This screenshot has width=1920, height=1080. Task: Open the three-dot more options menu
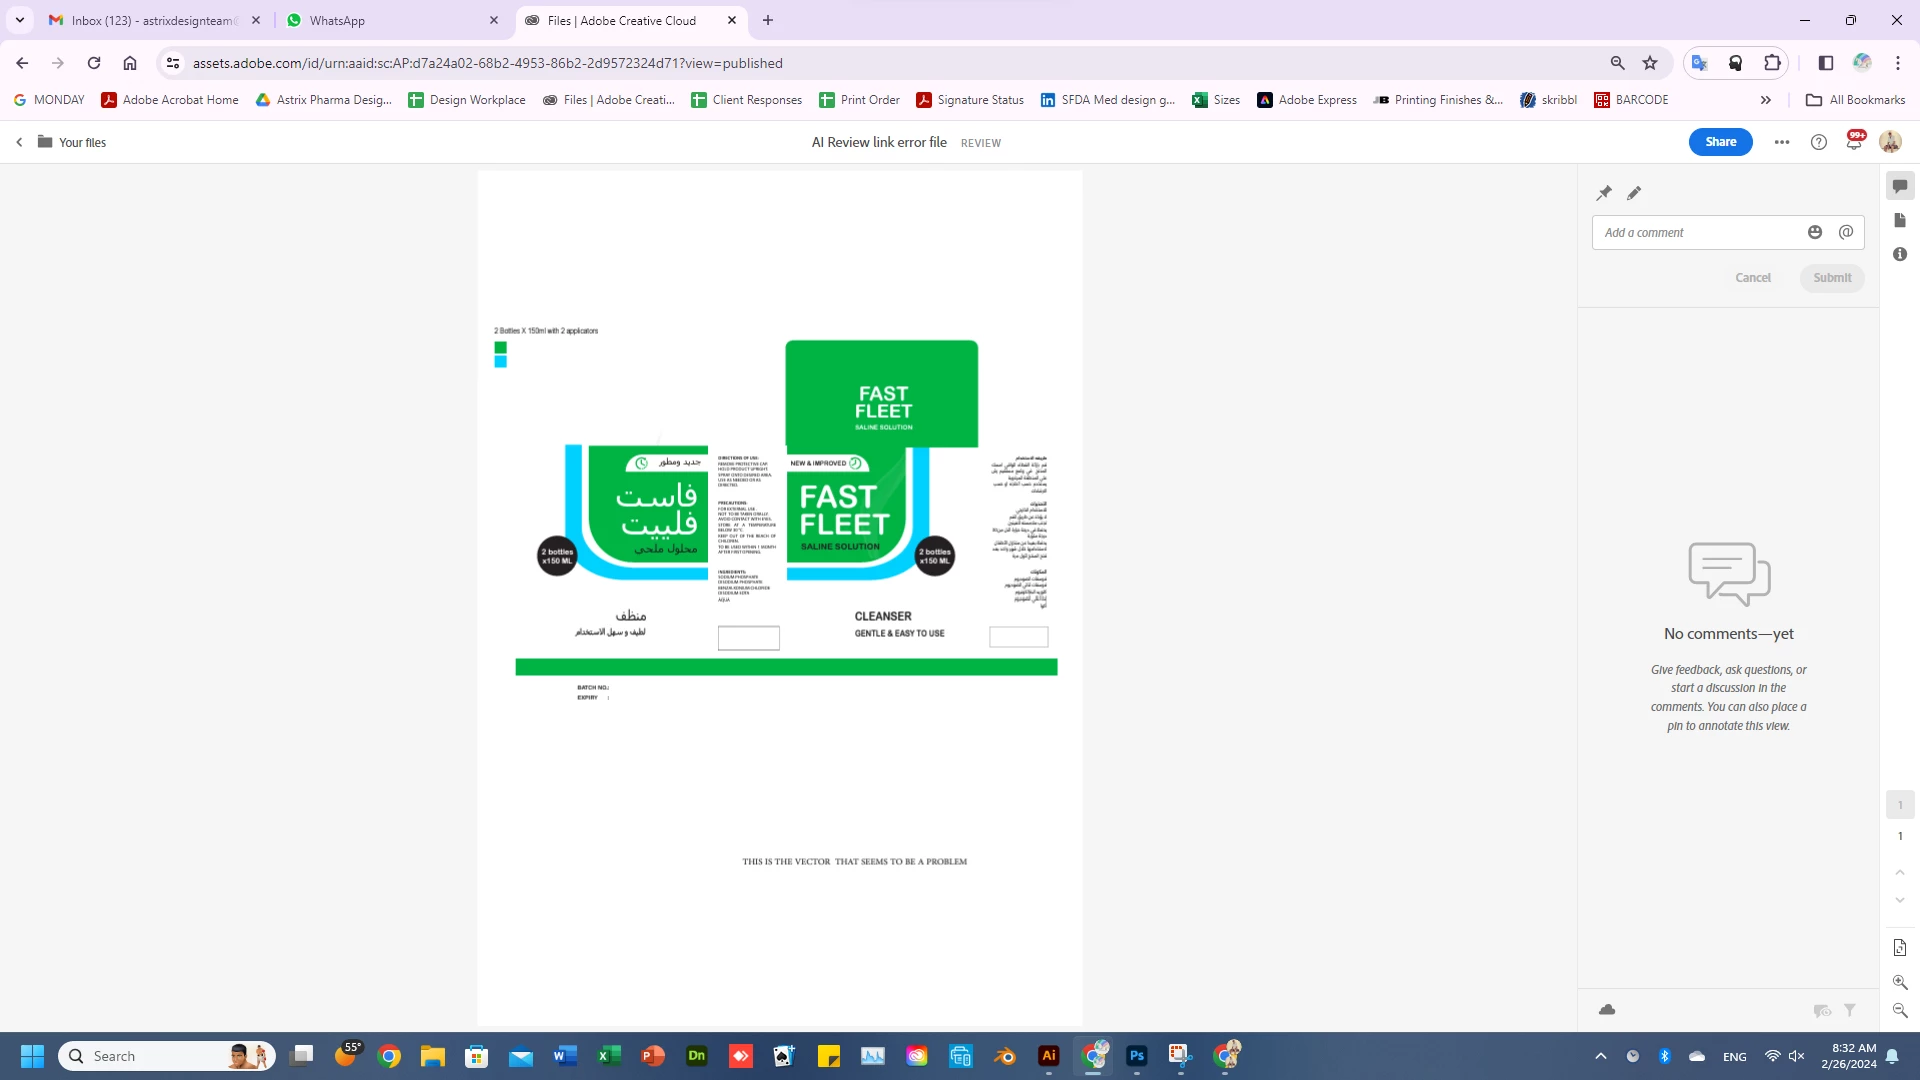(1782, 142)
